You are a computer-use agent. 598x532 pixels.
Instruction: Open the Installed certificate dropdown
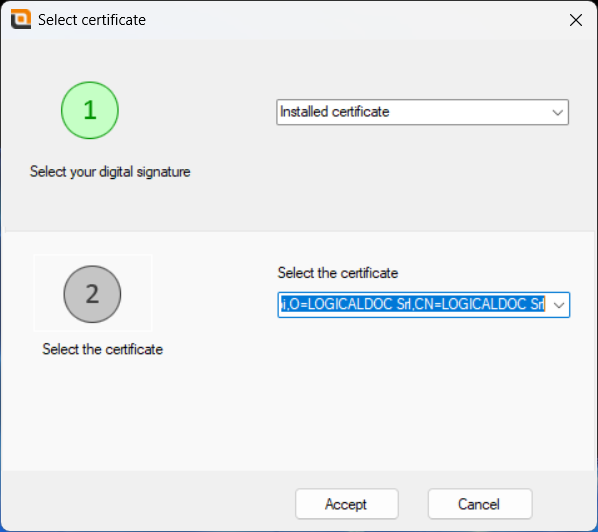pos(422,112)
